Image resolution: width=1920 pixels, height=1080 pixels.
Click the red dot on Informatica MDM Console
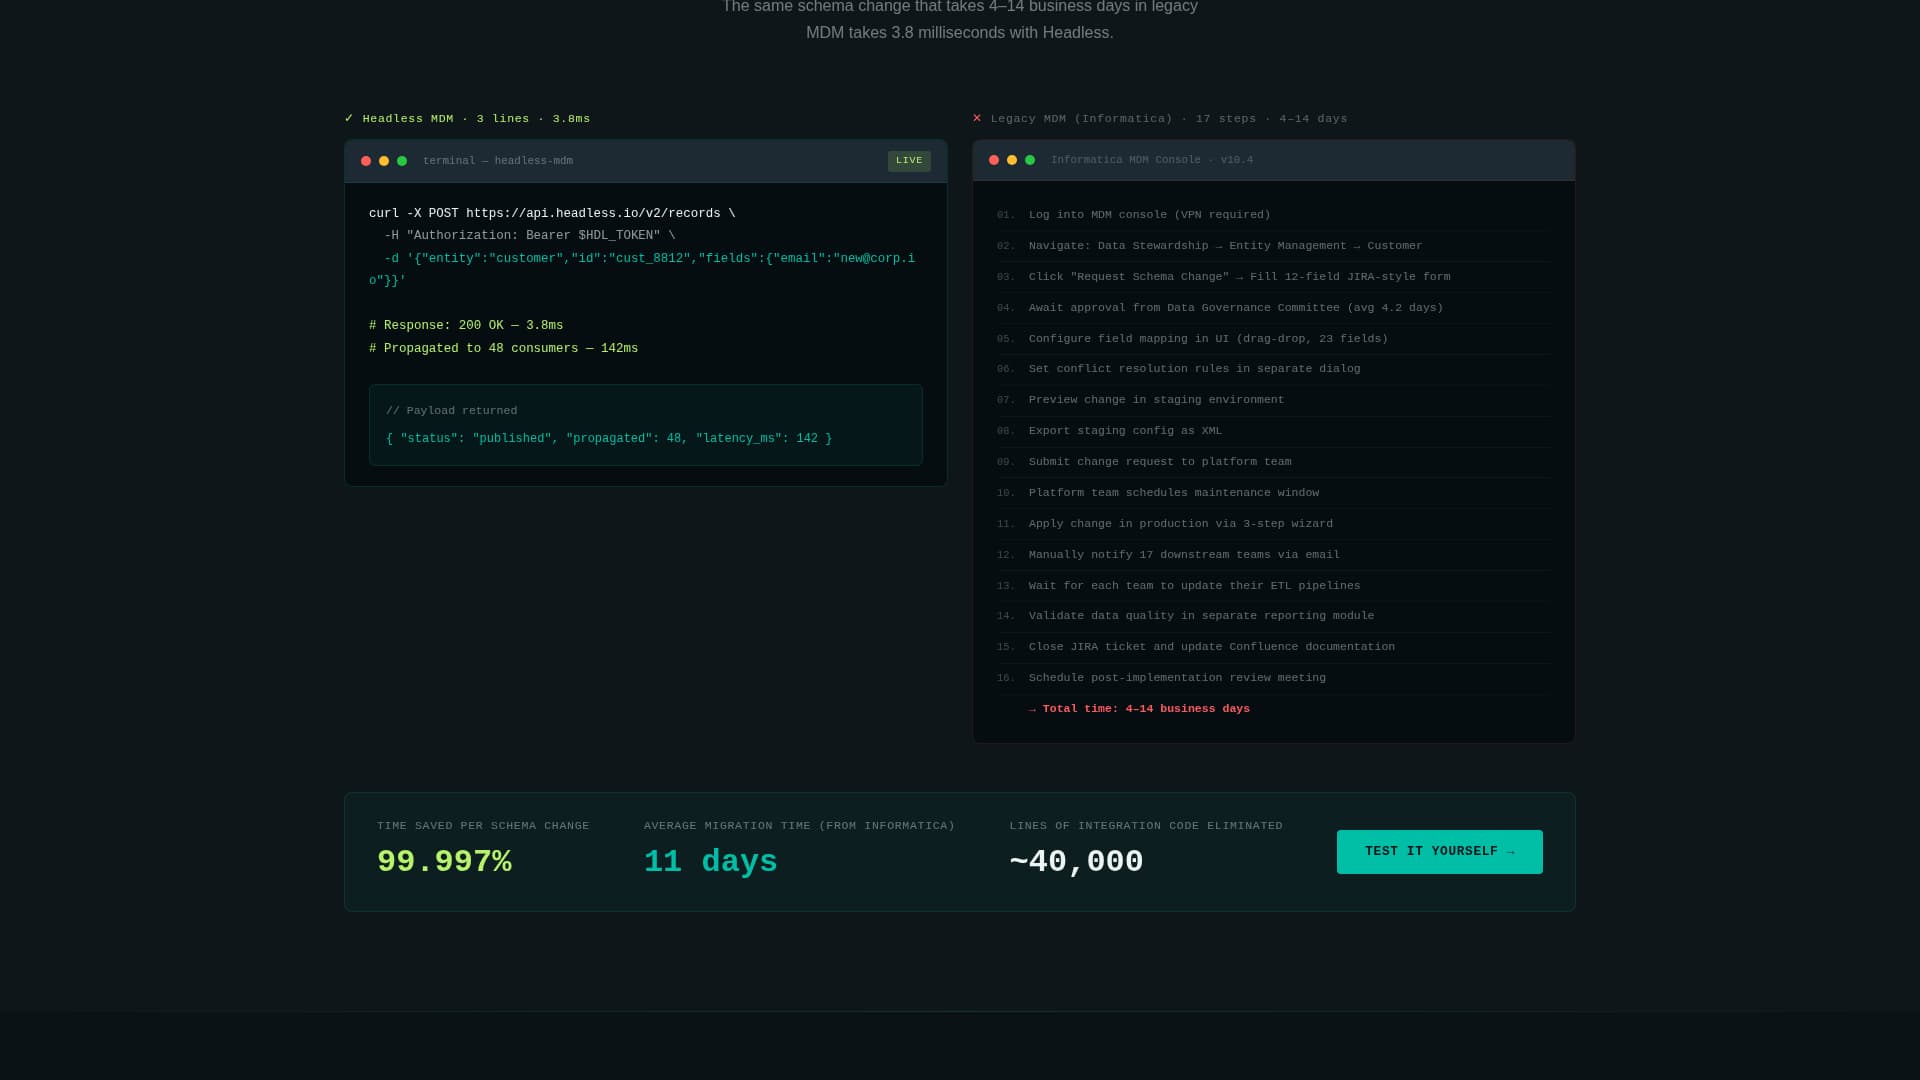point(993,159)
